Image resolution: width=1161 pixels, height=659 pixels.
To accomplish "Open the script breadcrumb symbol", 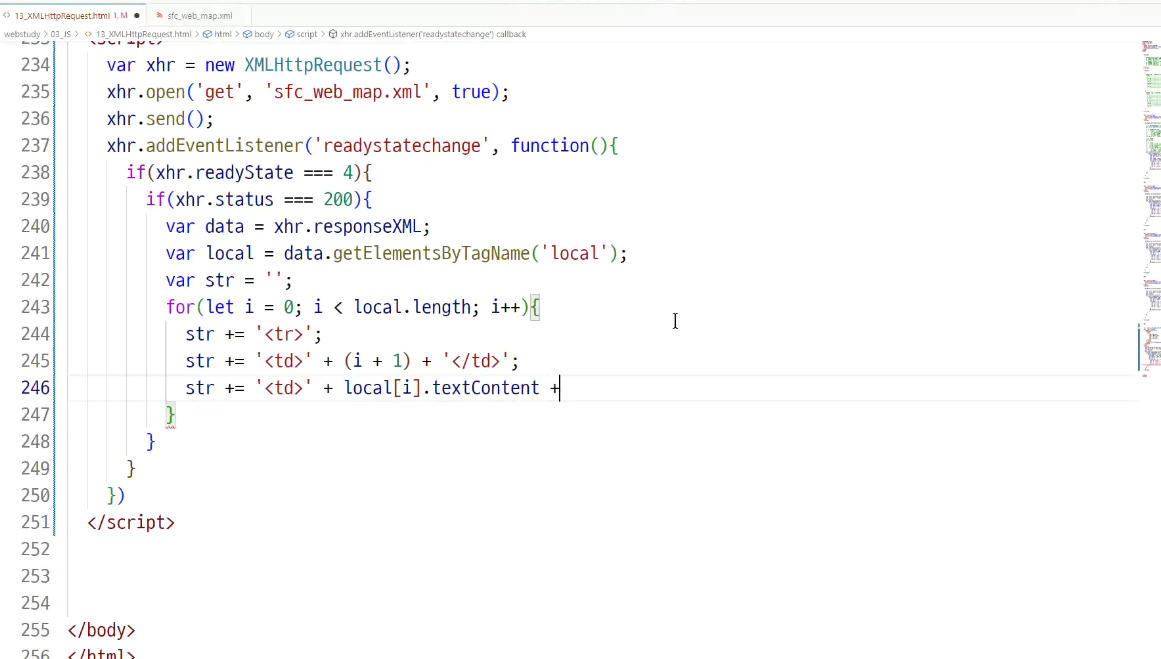I will click(307, 34).
